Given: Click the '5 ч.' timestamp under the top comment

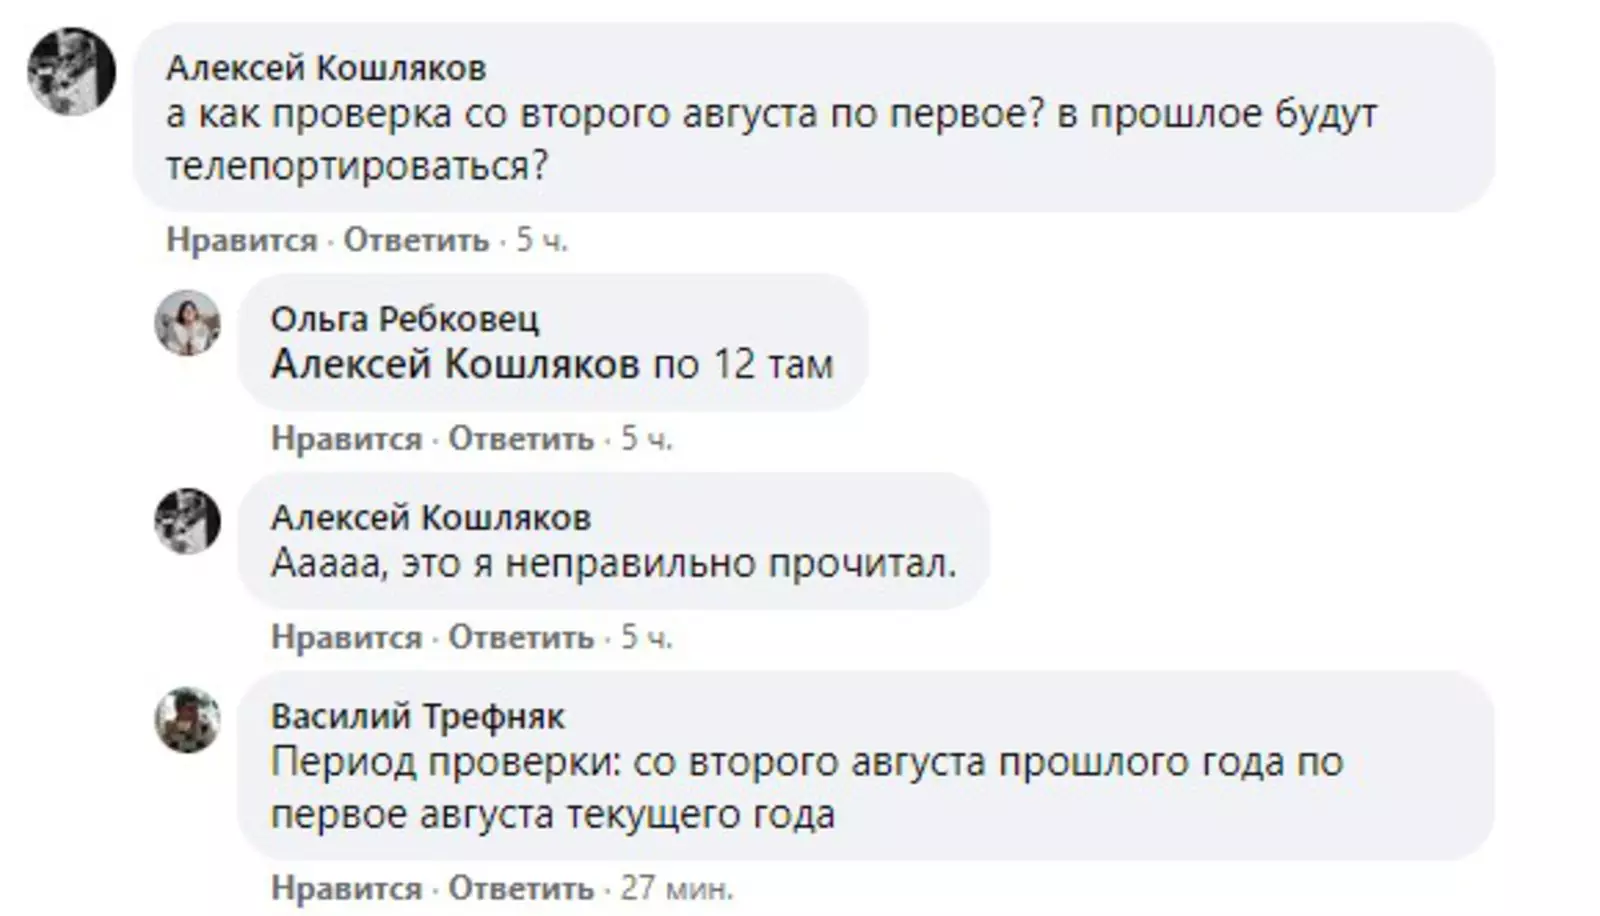Looking at the screenshot, I should (542, 241).
